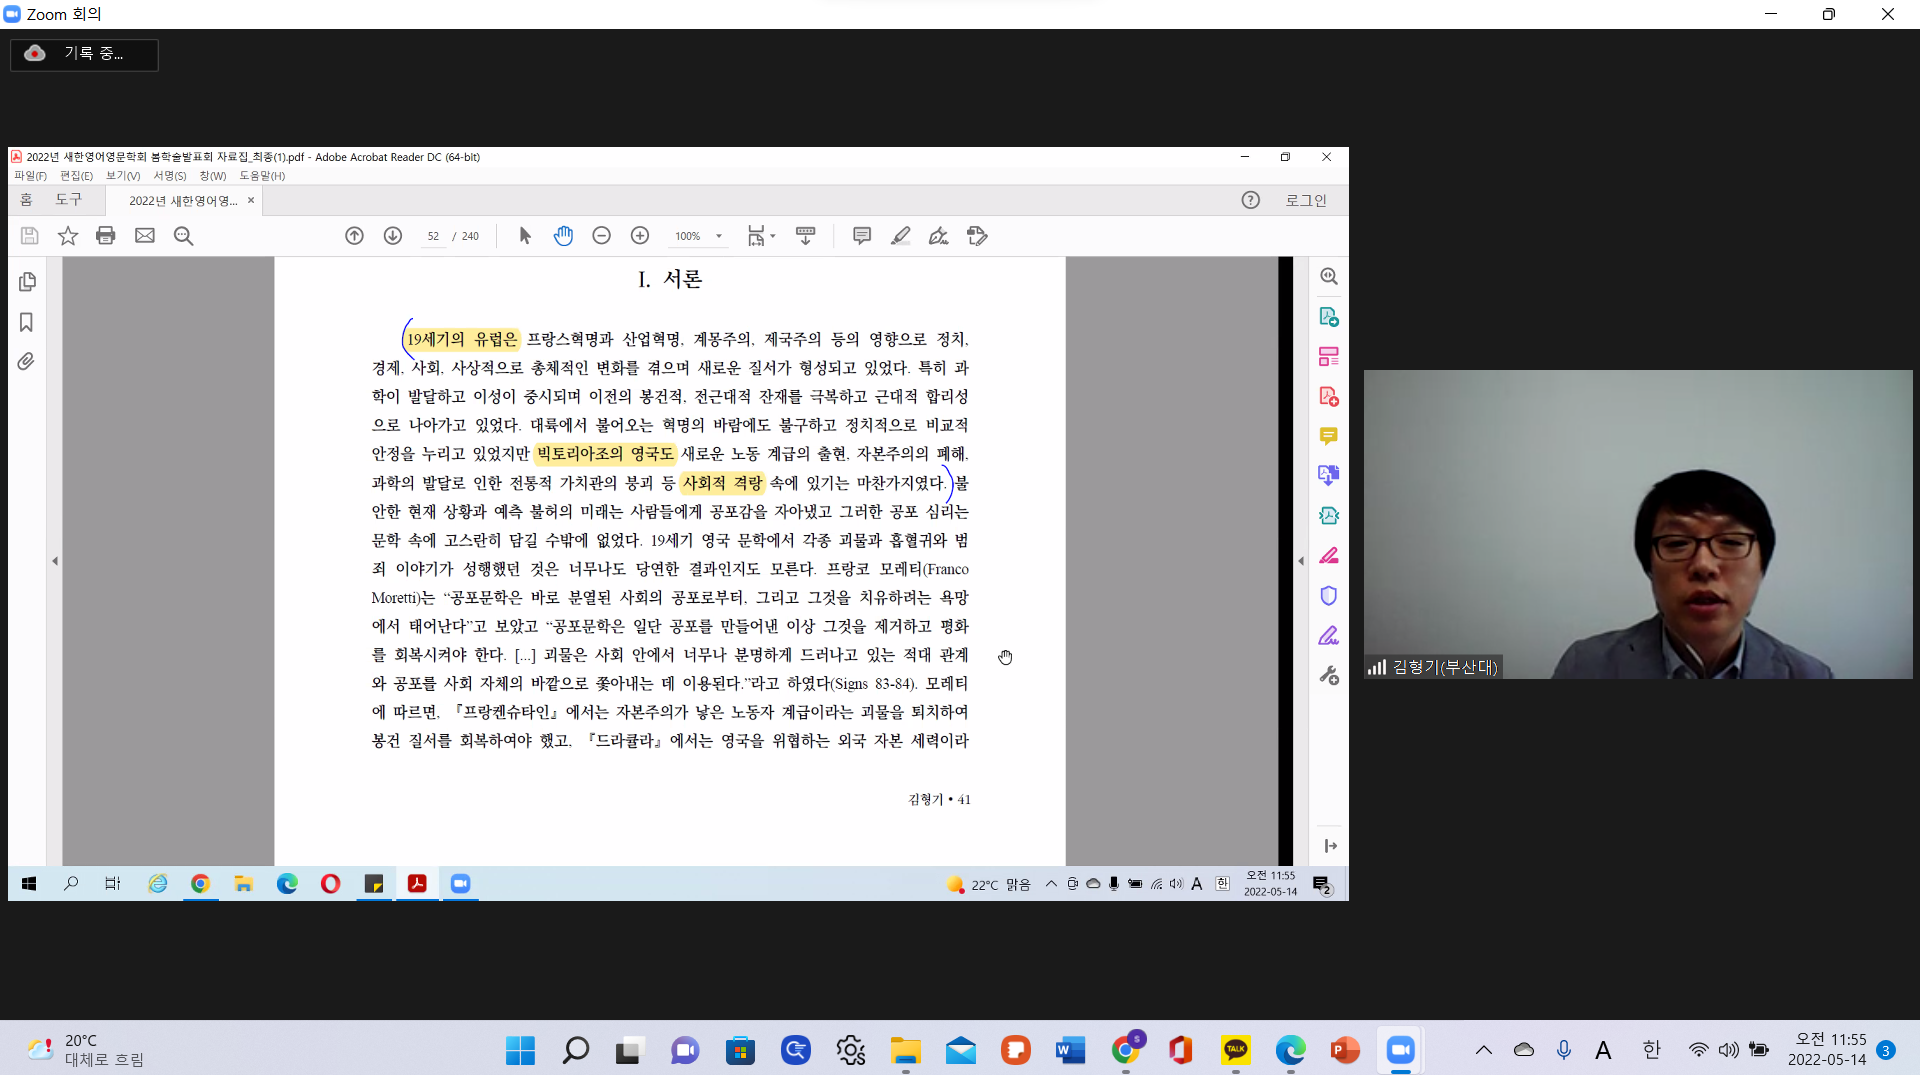Click the highlighter pen tool
The image size is (1920, 1075).
click(x=900, y=236)
